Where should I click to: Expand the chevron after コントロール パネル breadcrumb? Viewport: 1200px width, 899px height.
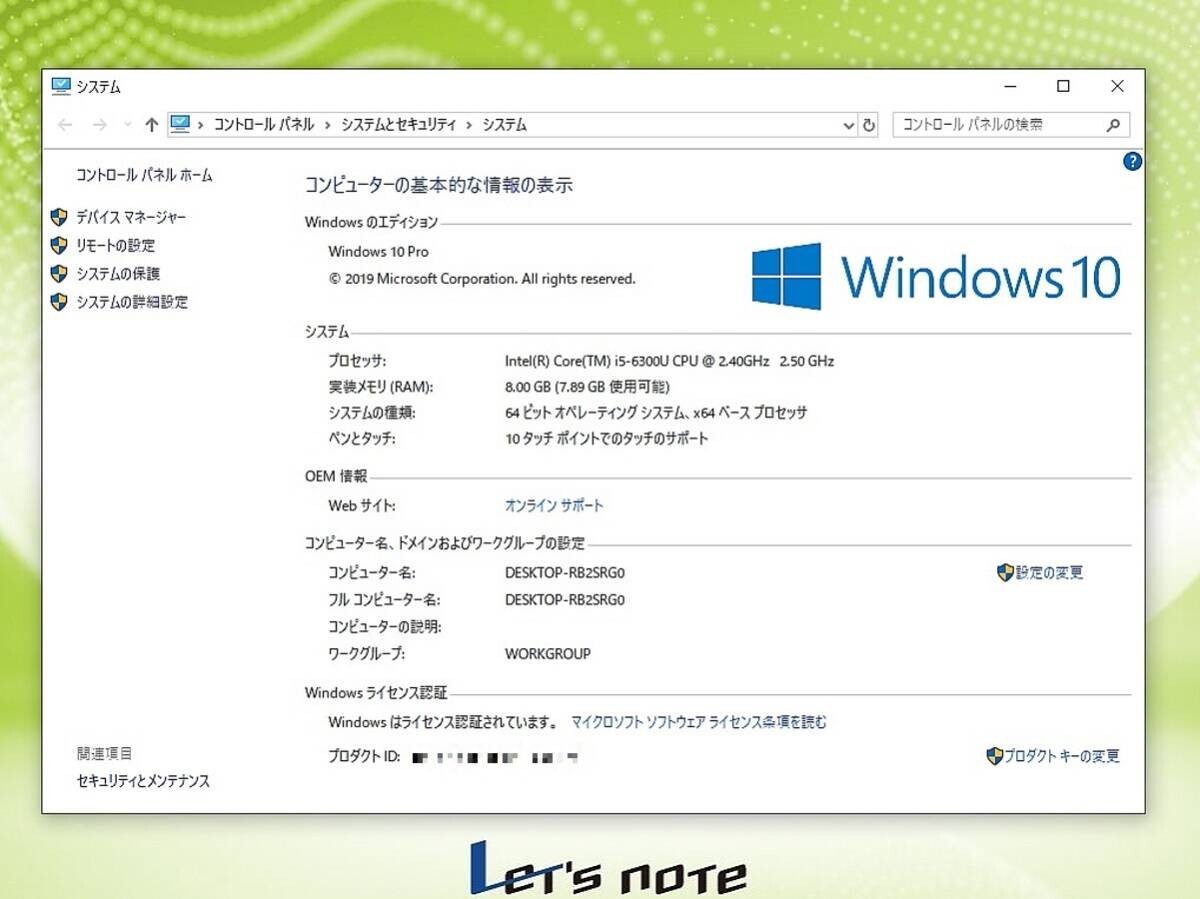(328, 125)
